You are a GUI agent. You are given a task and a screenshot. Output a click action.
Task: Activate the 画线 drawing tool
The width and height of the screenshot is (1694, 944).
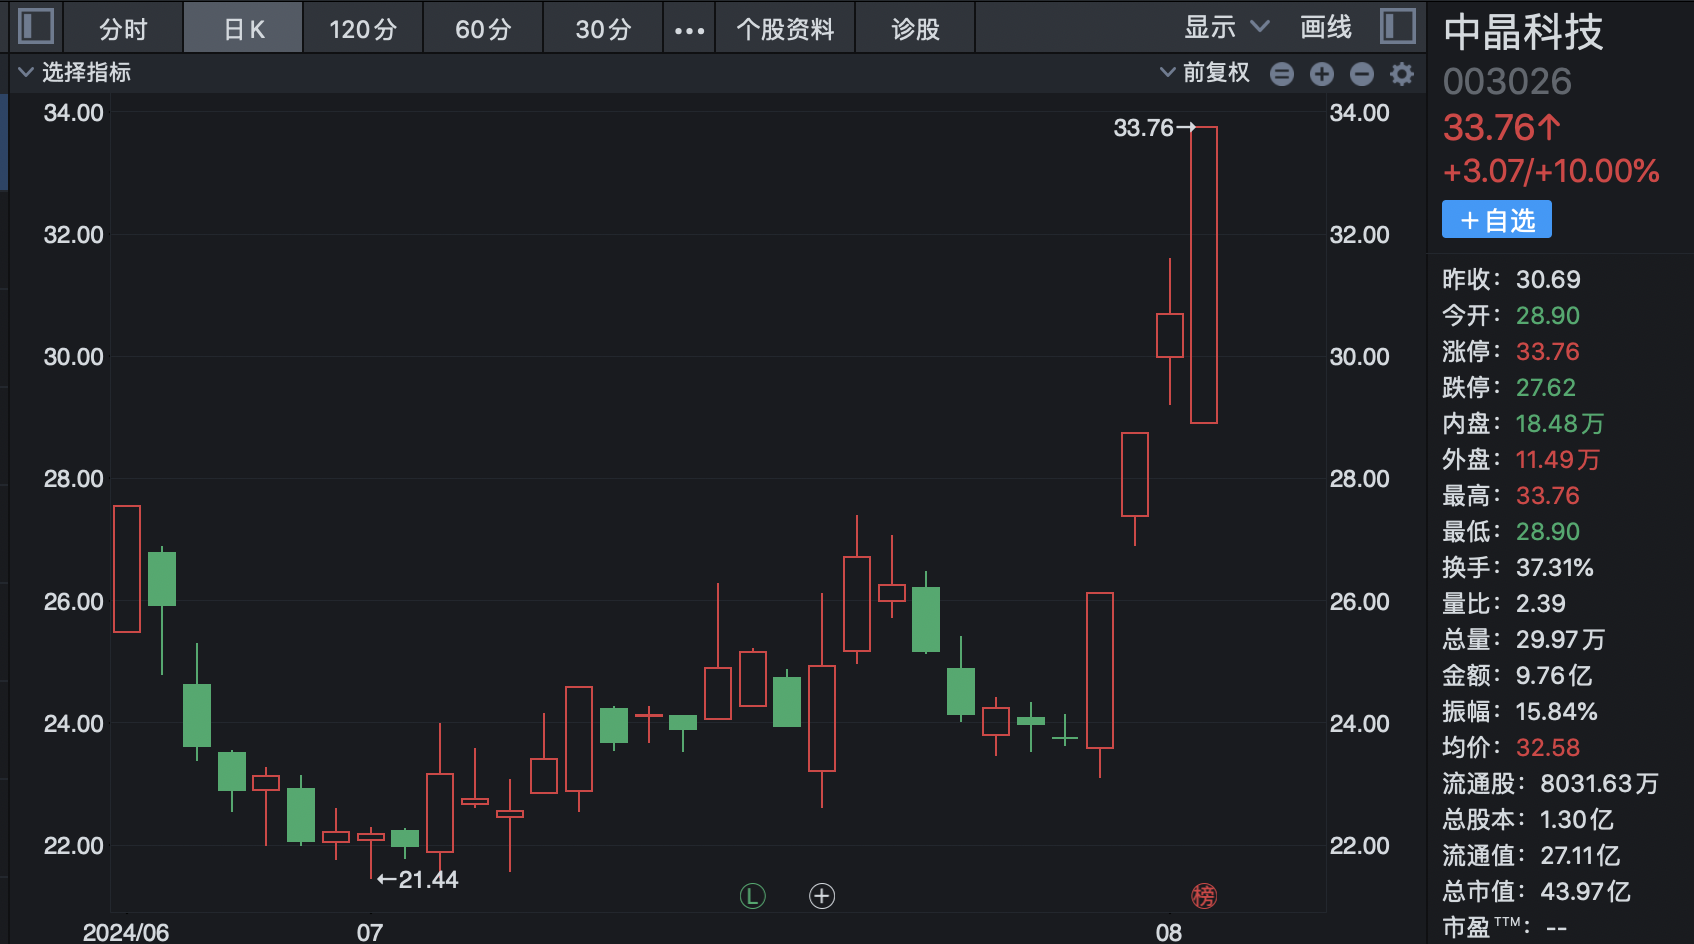(1325, 27)
